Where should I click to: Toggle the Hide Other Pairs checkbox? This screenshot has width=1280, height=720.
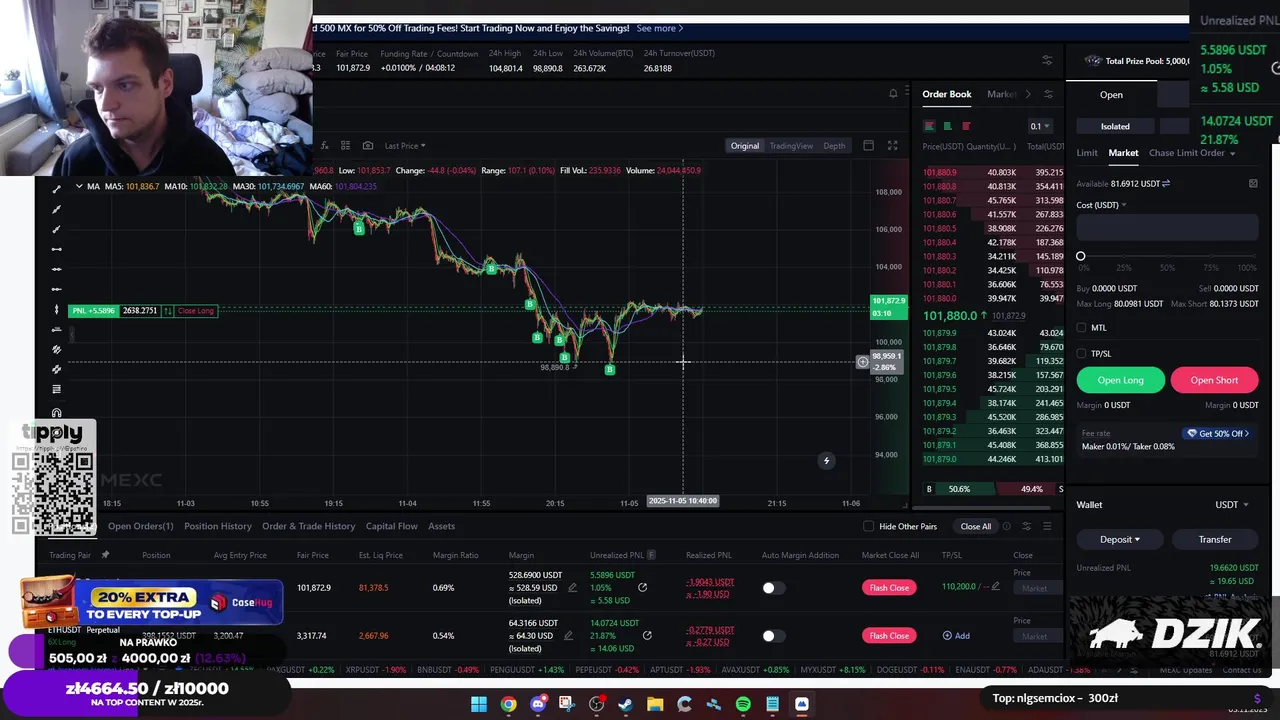tap(868, 527)
